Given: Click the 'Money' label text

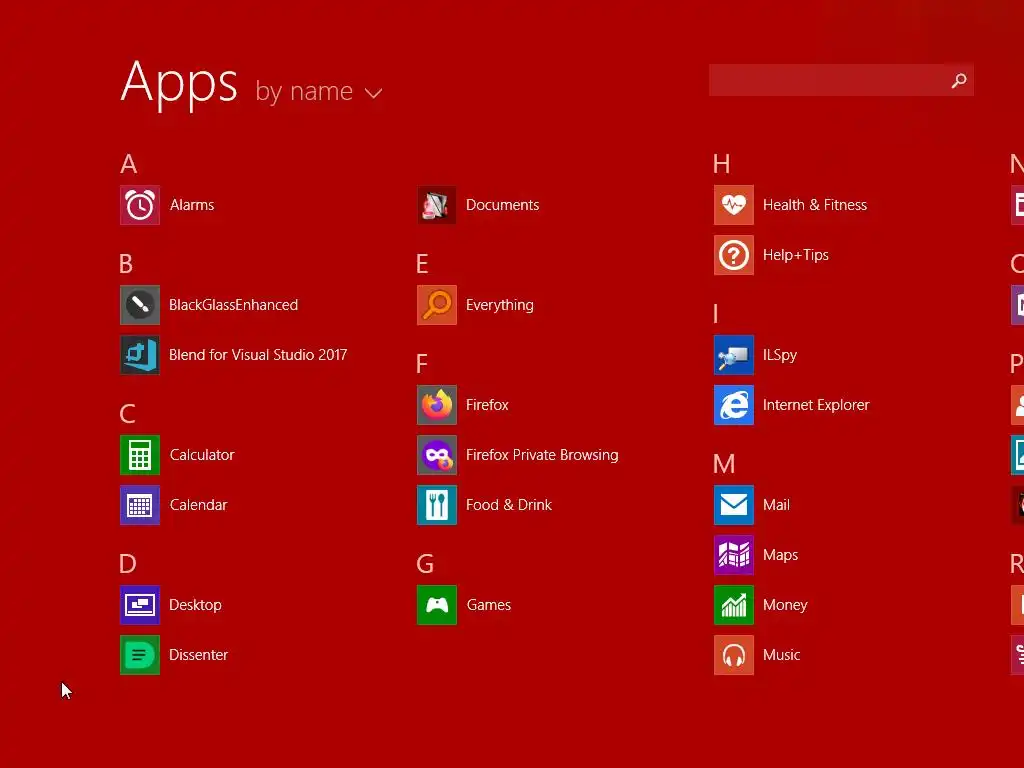Looking at the screenshot, I should (x=785, y=605).
